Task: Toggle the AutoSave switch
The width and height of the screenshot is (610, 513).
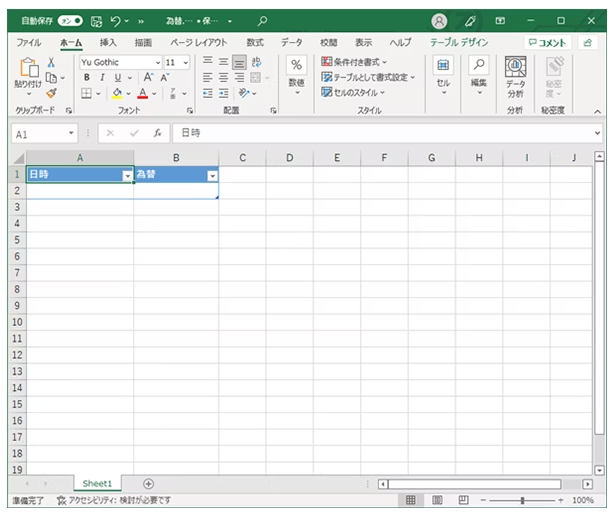Action: (x=70, y=21)
